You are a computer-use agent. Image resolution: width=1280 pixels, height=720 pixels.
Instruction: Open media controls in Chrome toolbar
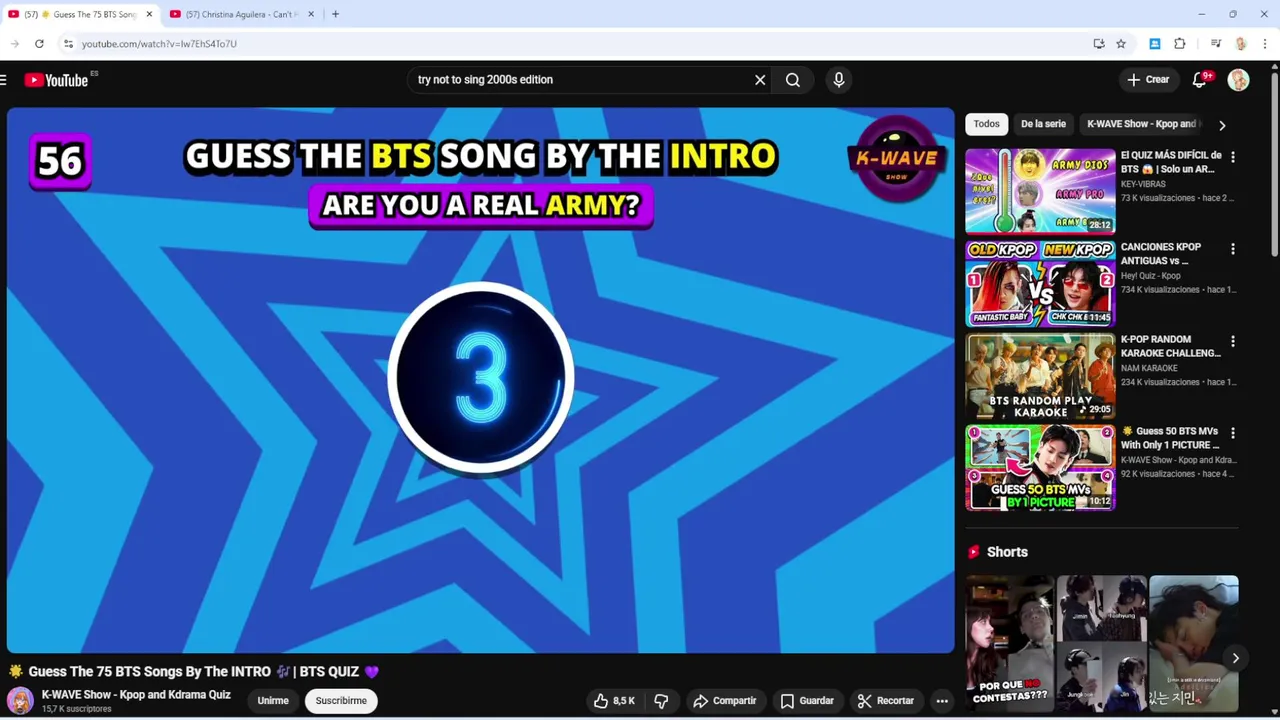1216,44
